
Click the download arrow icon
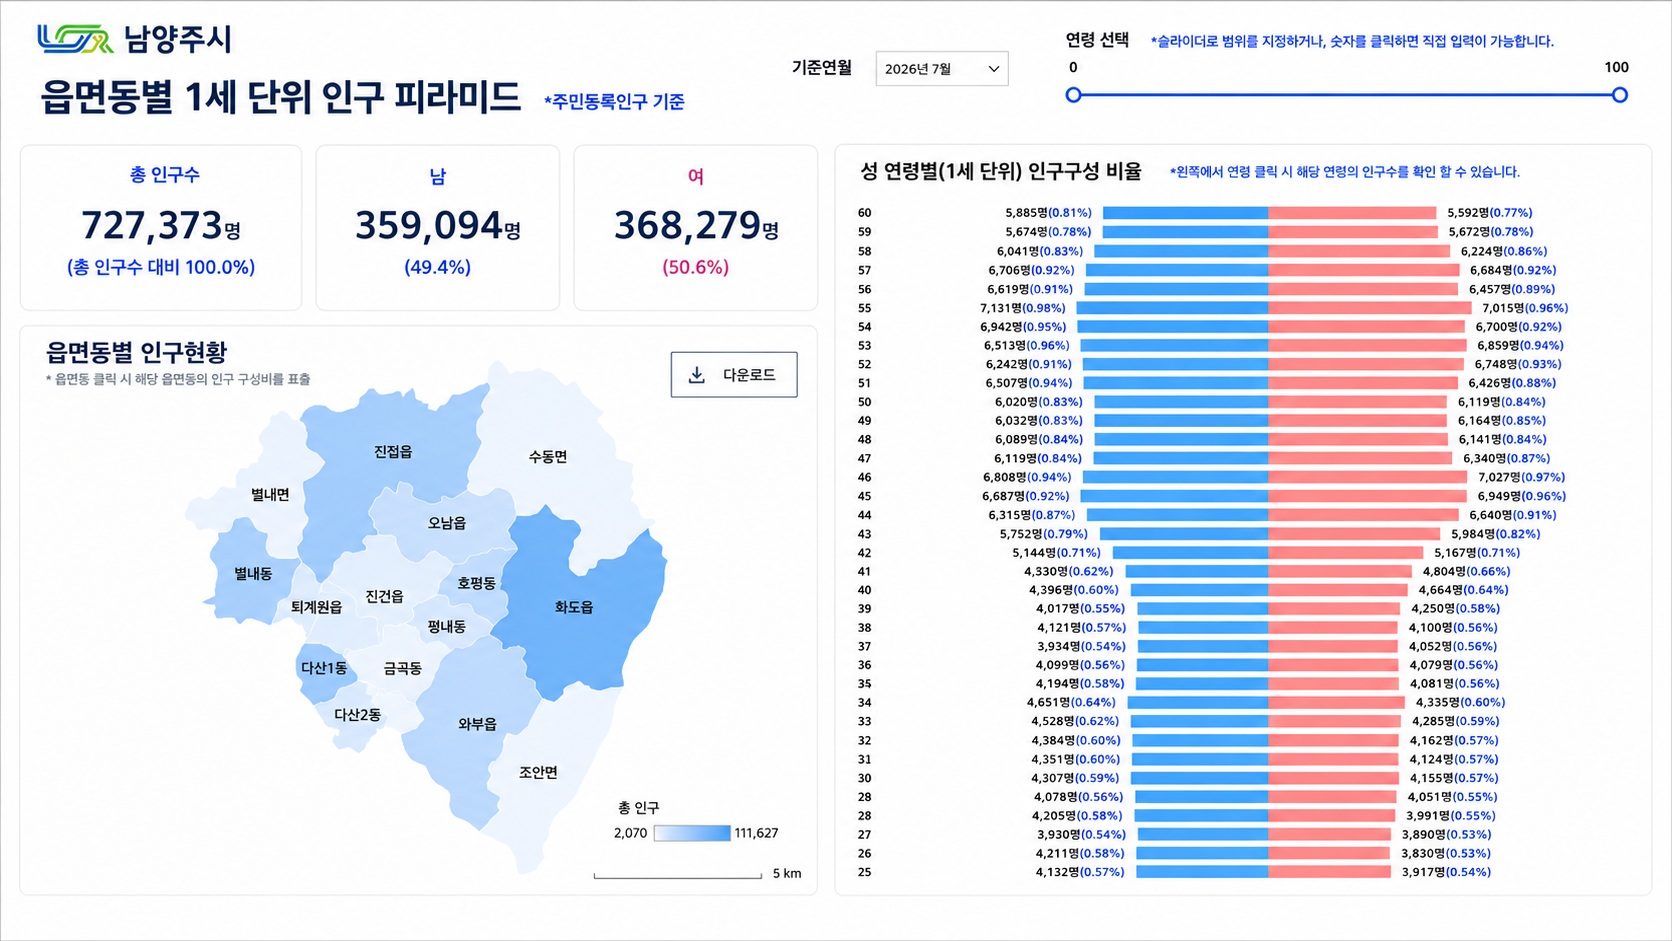pos(697,375)
